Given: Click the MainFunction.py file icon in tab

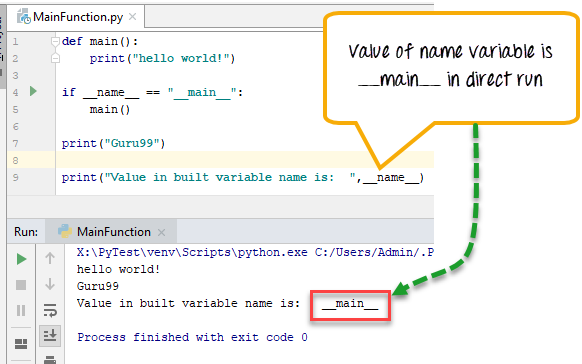Looking at the screenshot, I should [x=24, y=17].
